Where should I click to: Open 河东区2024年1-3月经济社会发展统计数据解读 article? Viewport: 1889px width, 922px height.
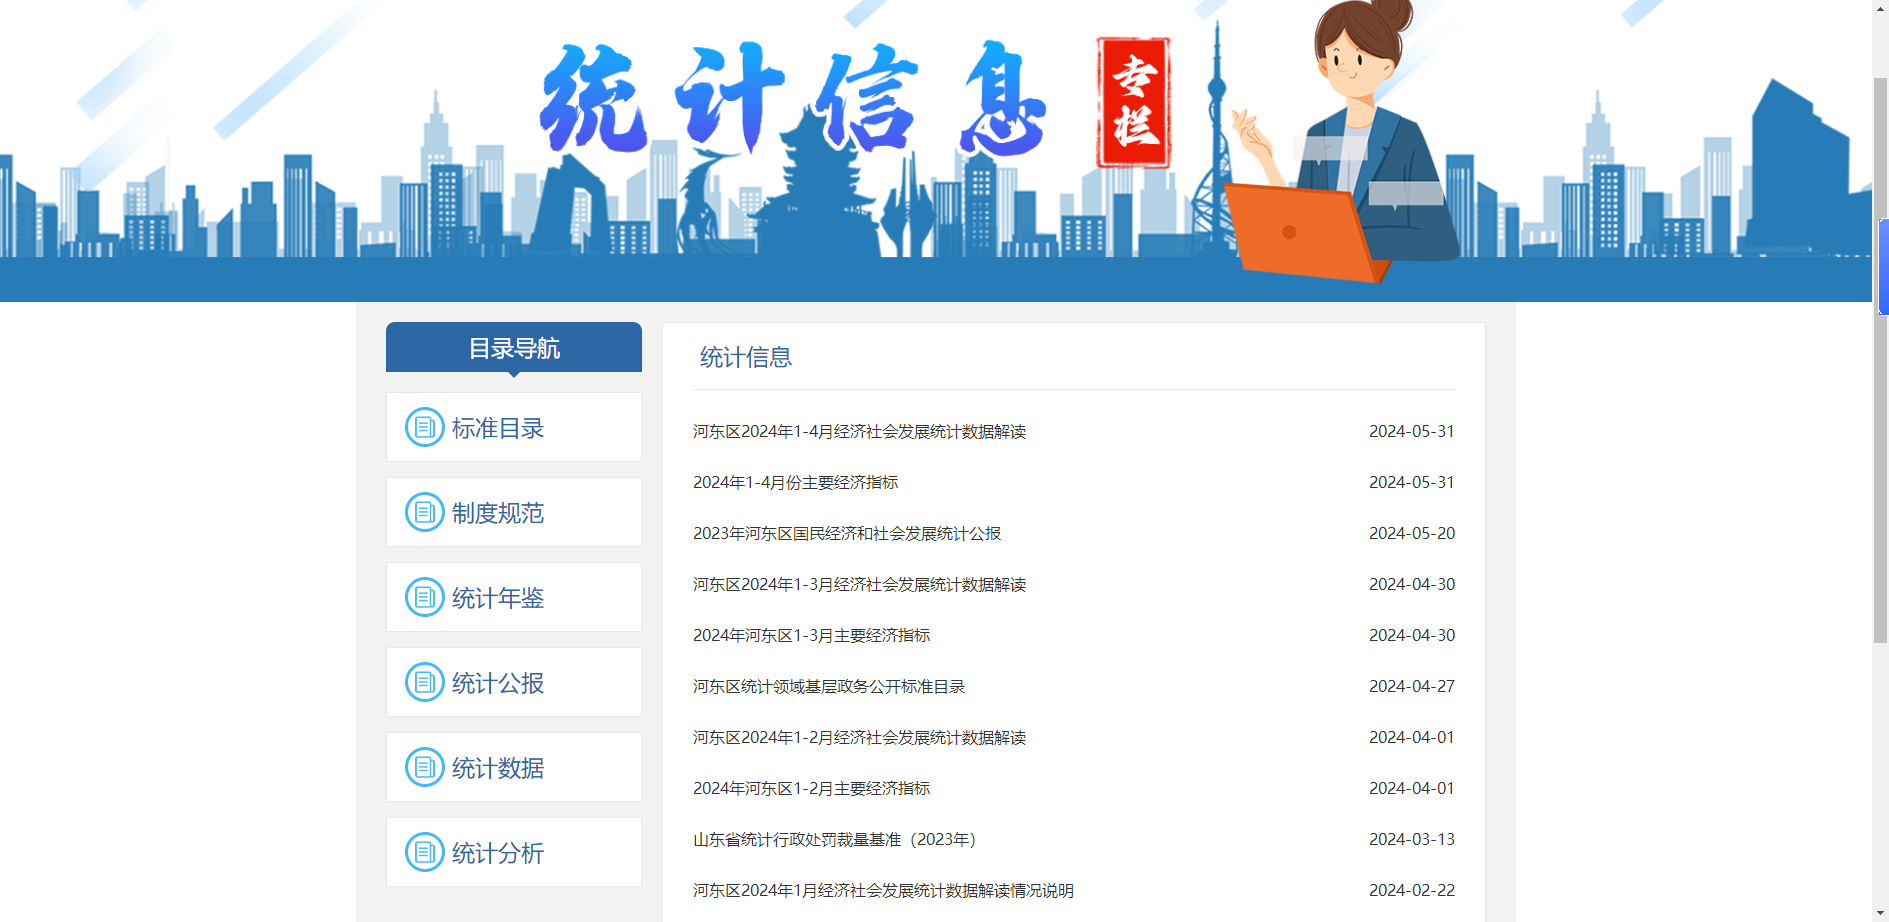click(x=859, y=584)
